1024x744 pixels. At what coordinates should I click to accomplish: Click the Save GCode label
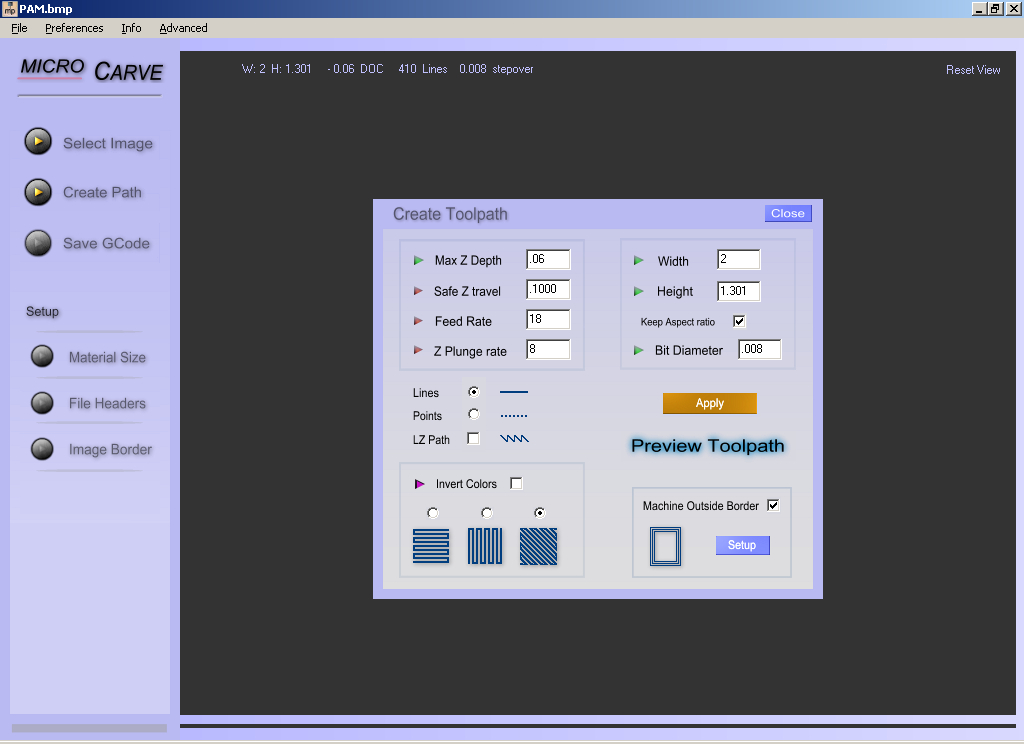coord(106,244)
